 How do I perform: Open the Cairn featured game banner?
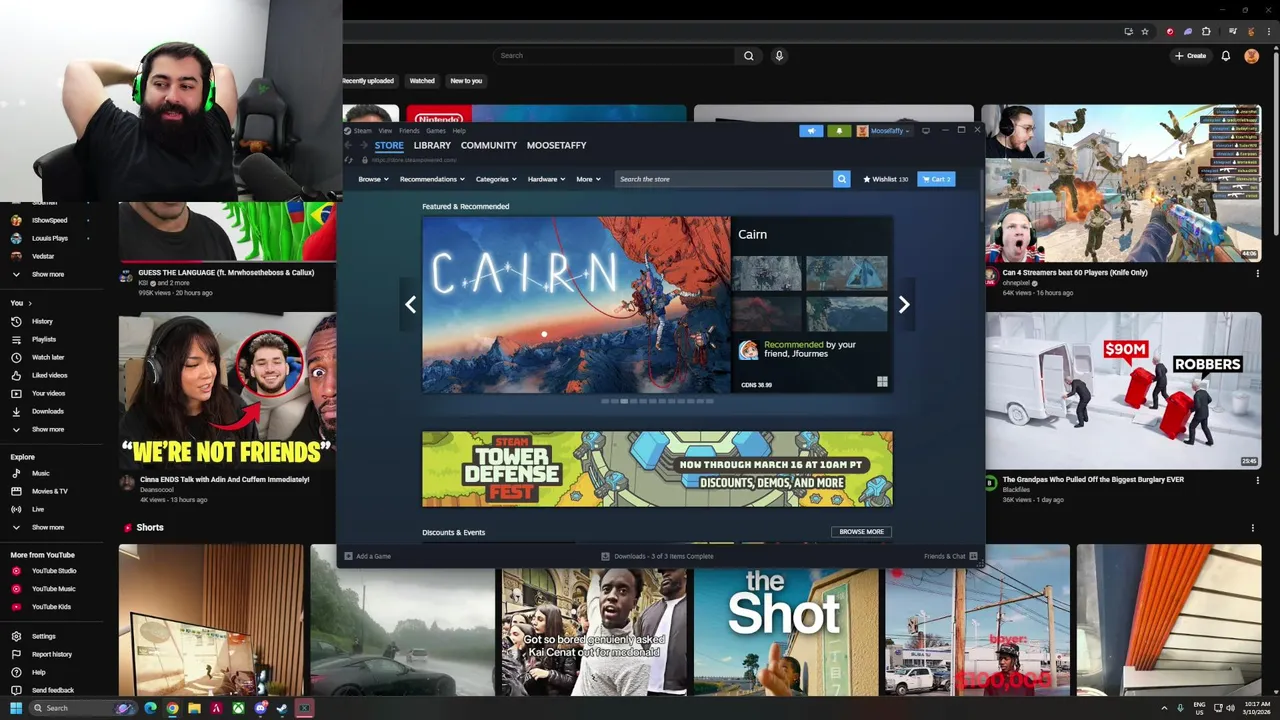click(576, 305)
